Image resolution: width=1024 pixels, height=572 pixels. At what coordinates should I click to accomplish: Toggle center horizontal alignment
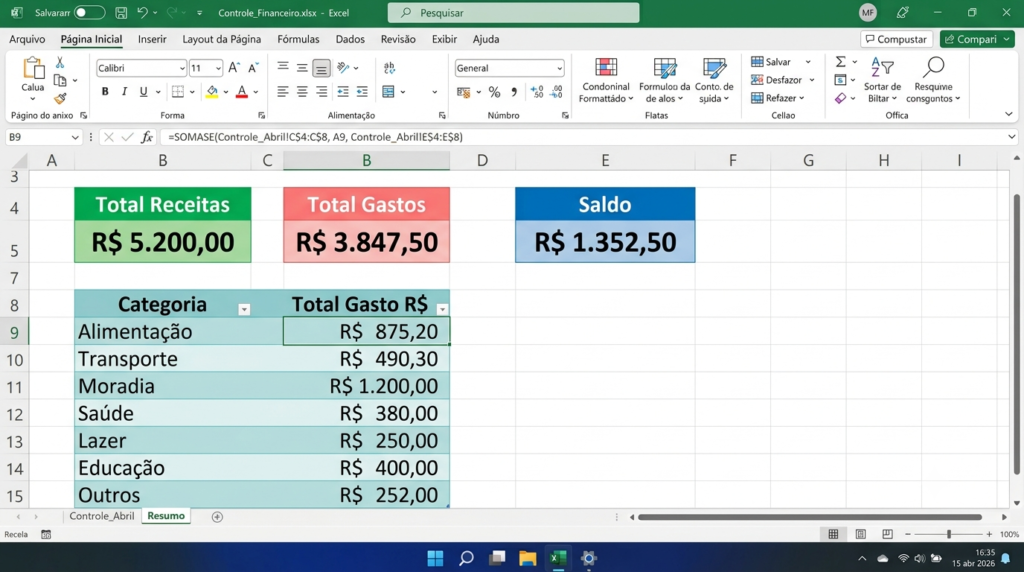click(x=302, y=92)
